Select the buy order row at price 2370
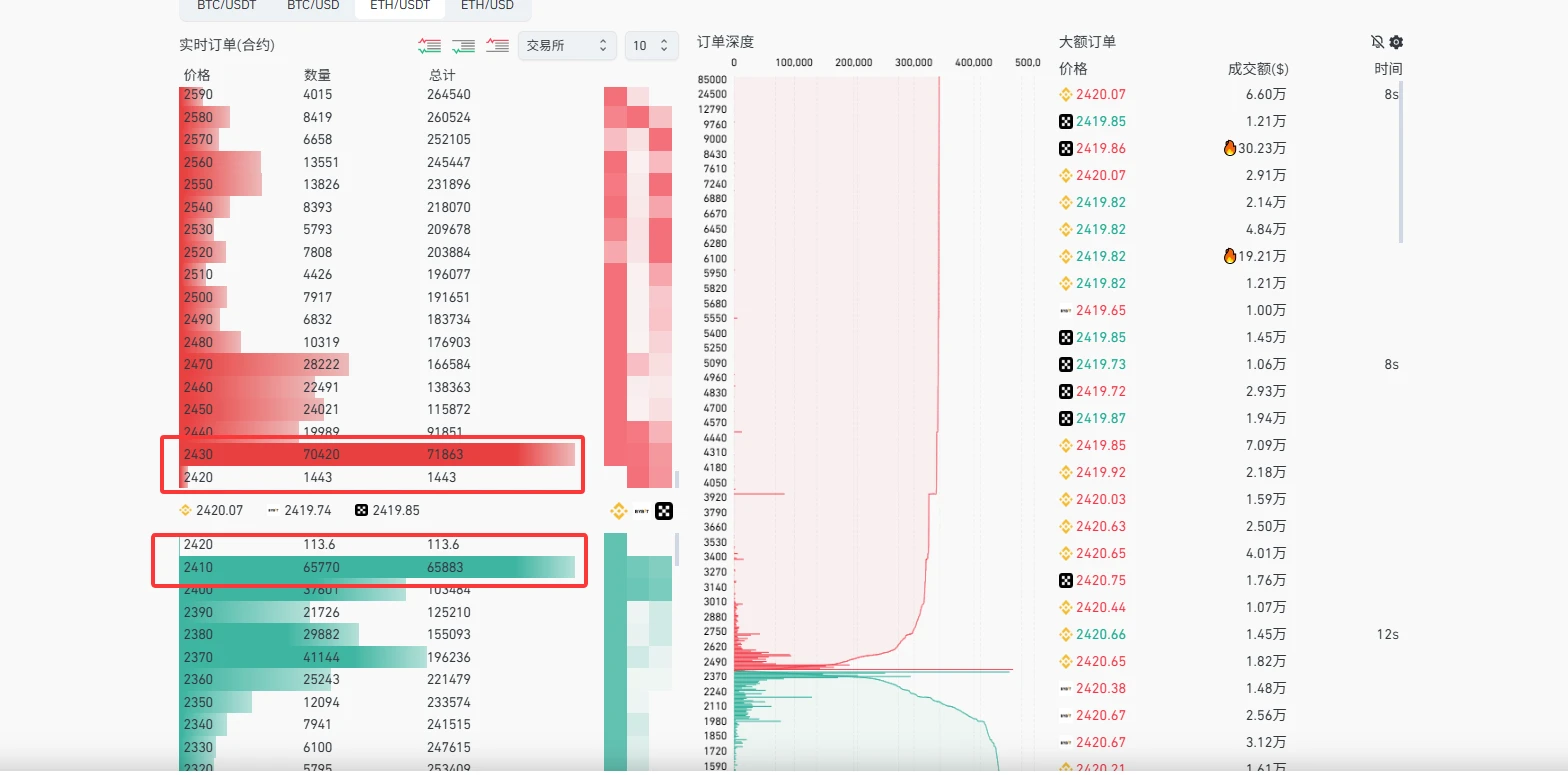This screenshot has width=1568, height=775. tap(377, 657)
